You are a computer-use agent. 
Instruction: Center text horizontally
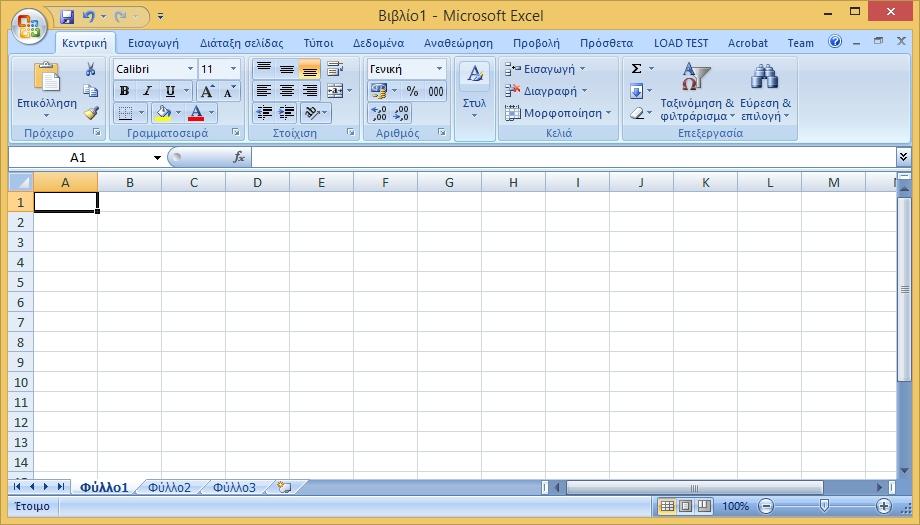coord(286,90)
